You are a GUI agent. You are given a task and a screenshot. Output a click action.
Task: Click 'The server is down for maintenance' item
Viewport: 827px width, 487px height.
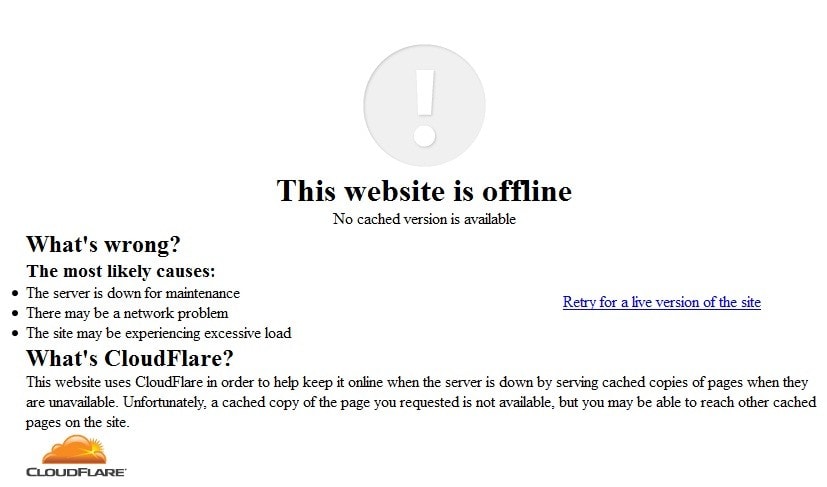(133, 293)
